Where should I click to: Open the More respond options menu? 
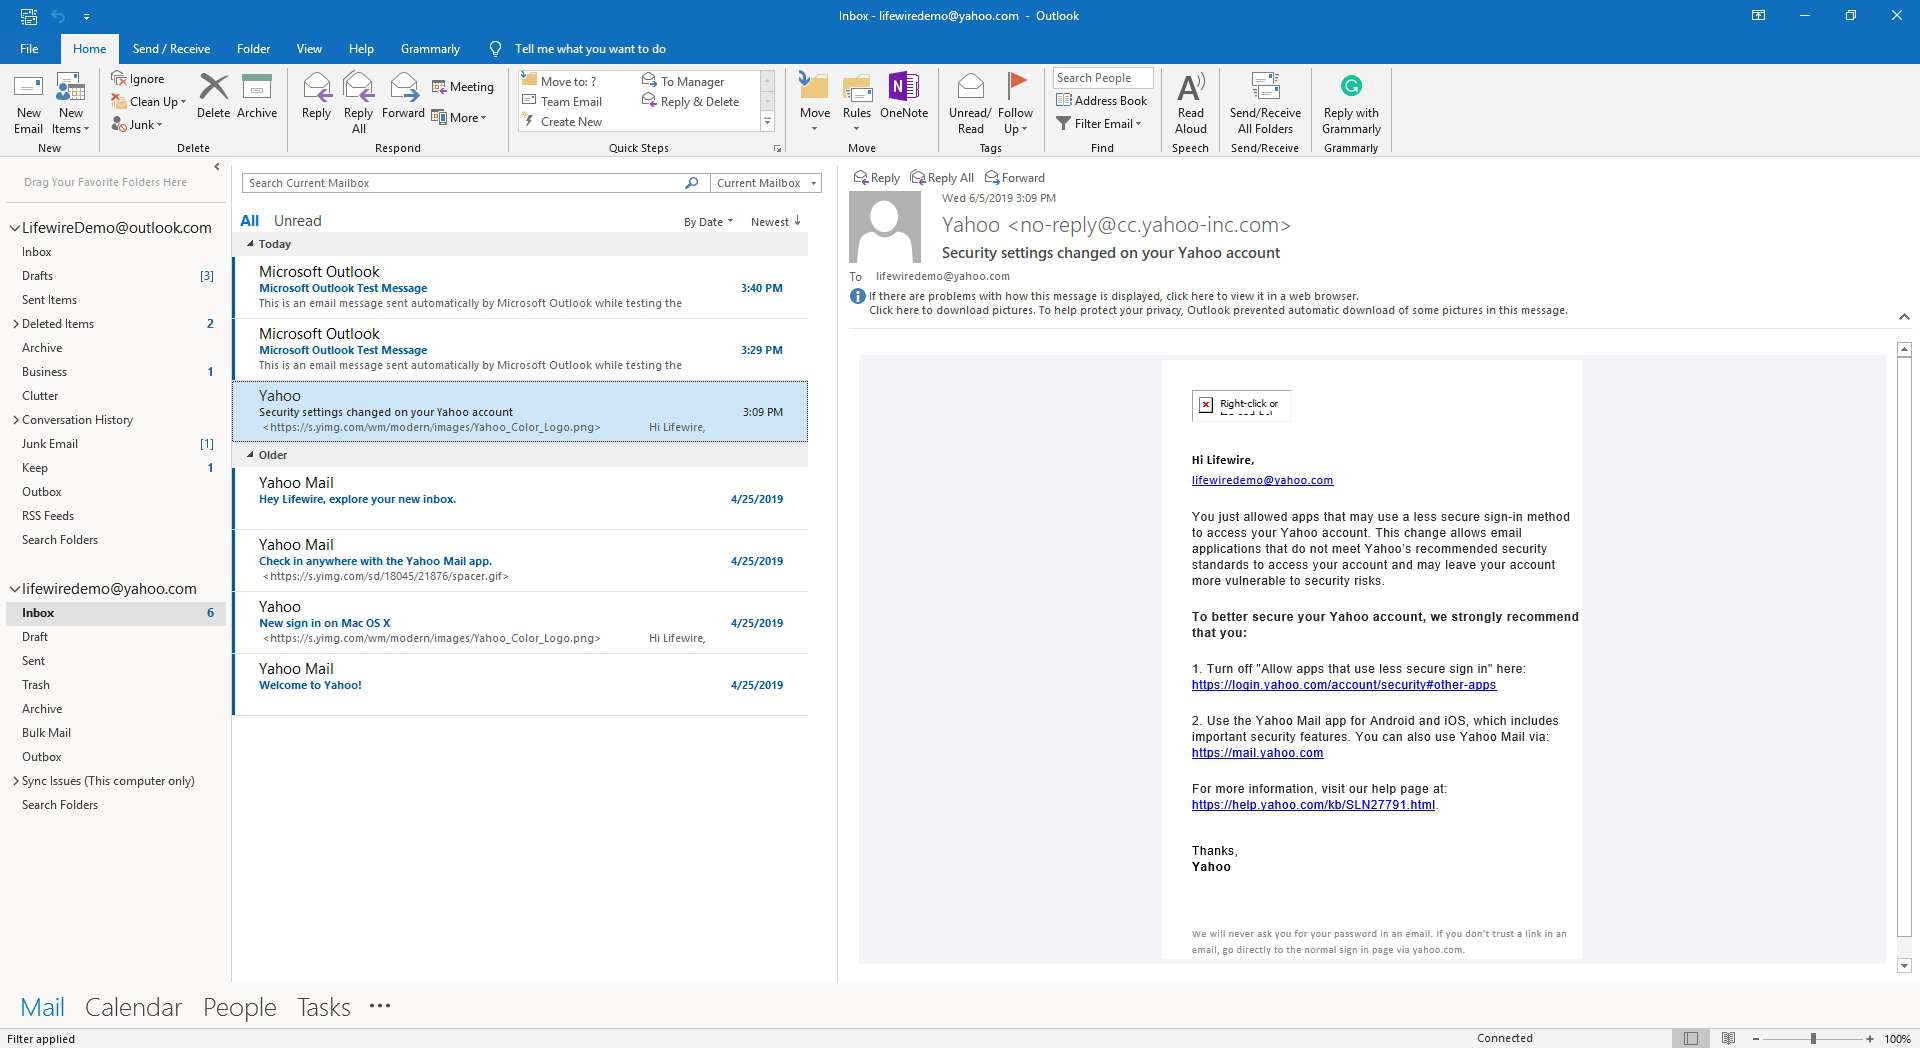coord(459,117)
